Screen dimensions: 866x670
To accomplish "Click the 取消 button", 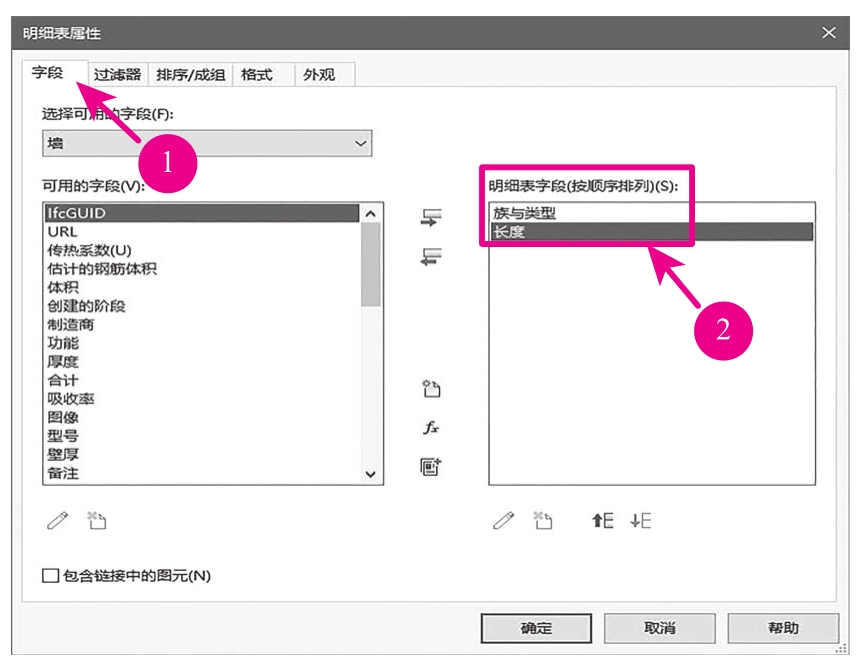I will click(x=660, y=628).
